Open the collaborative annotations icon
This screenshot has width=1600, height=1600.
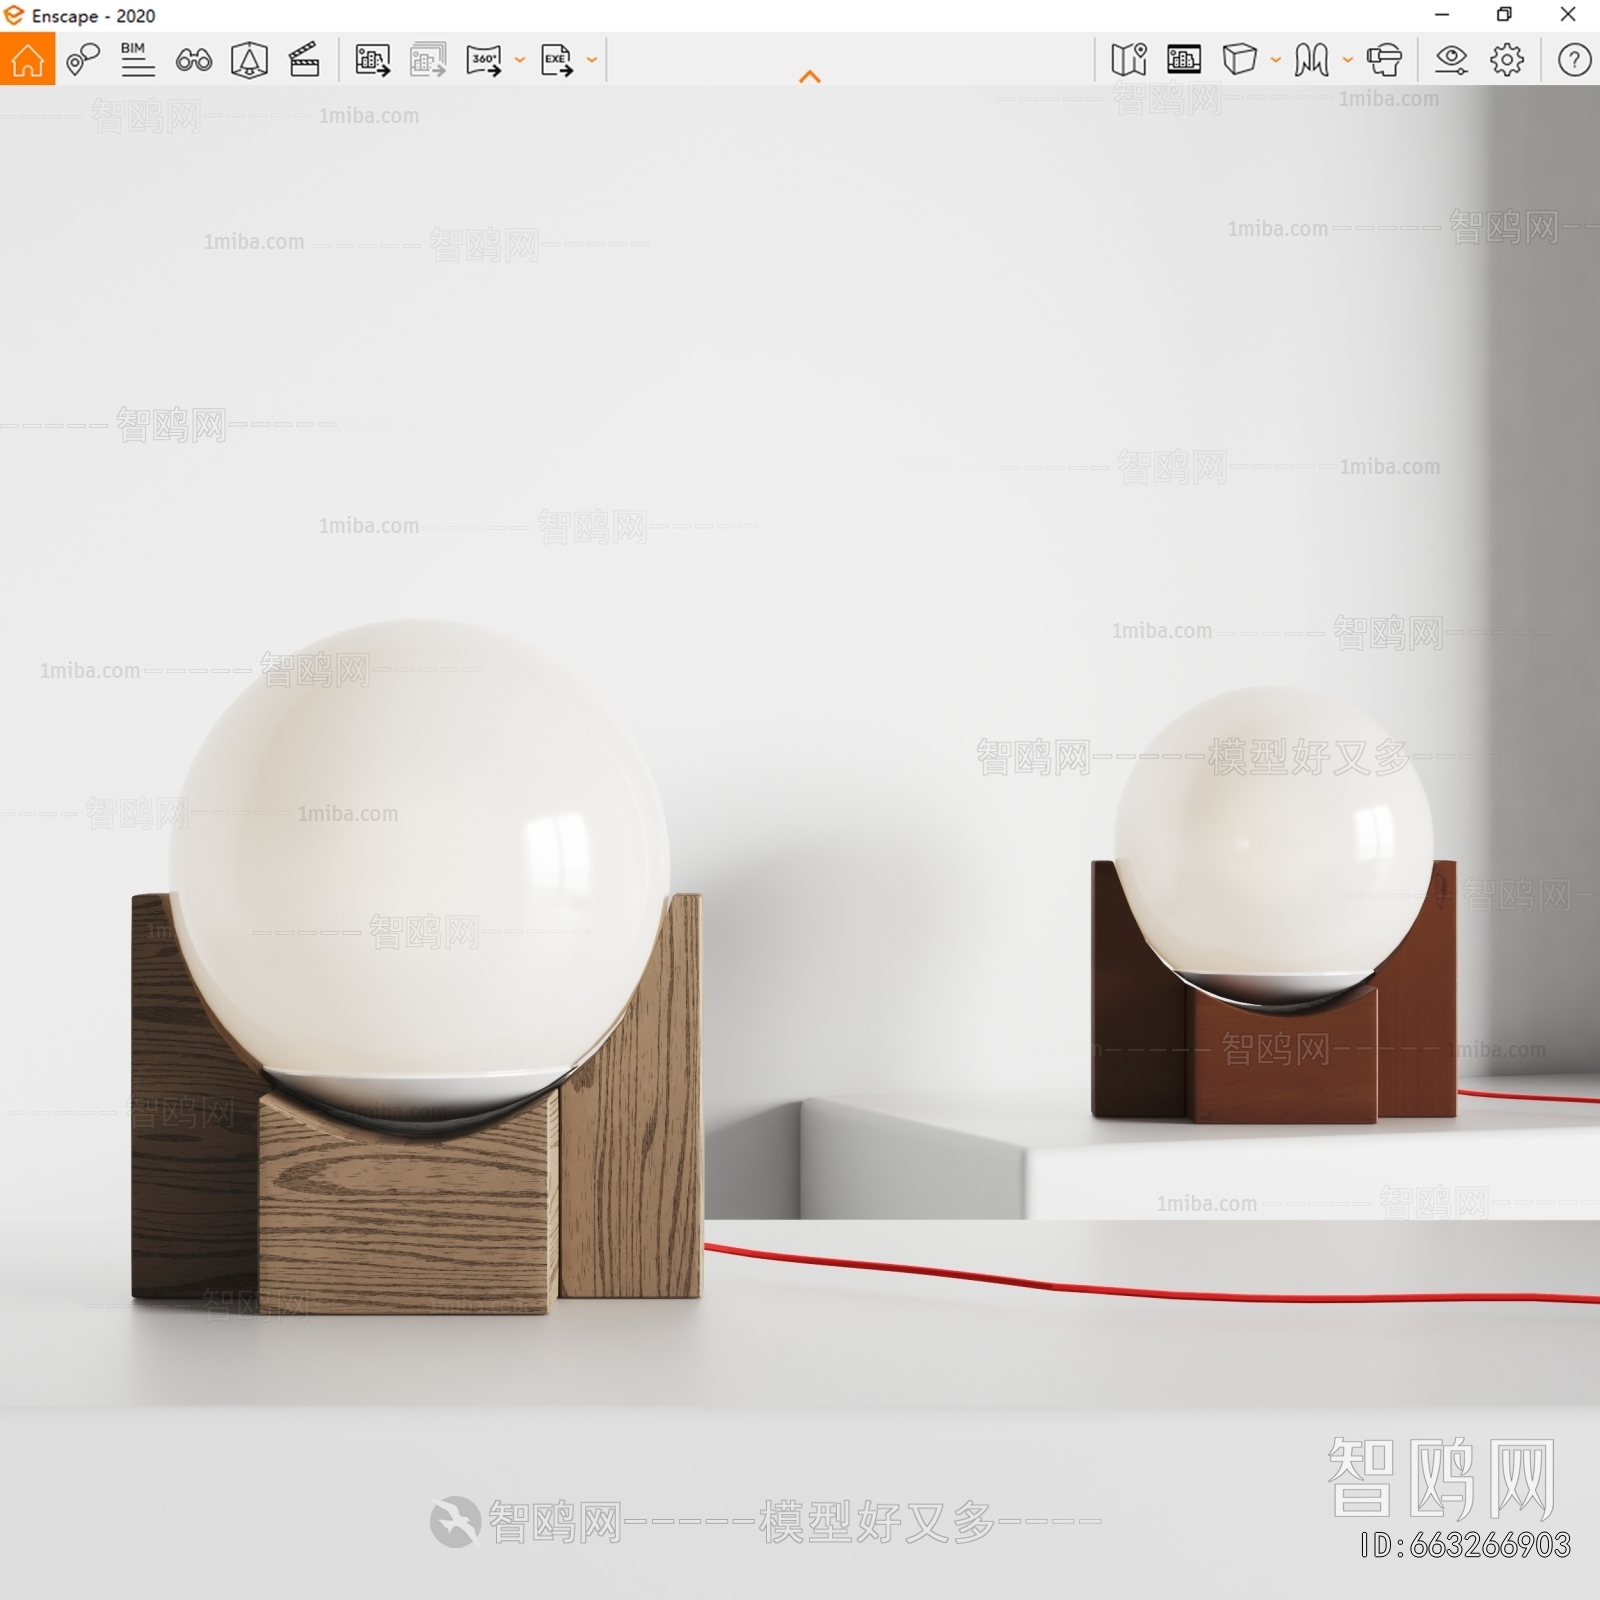[x=83, y=60]
